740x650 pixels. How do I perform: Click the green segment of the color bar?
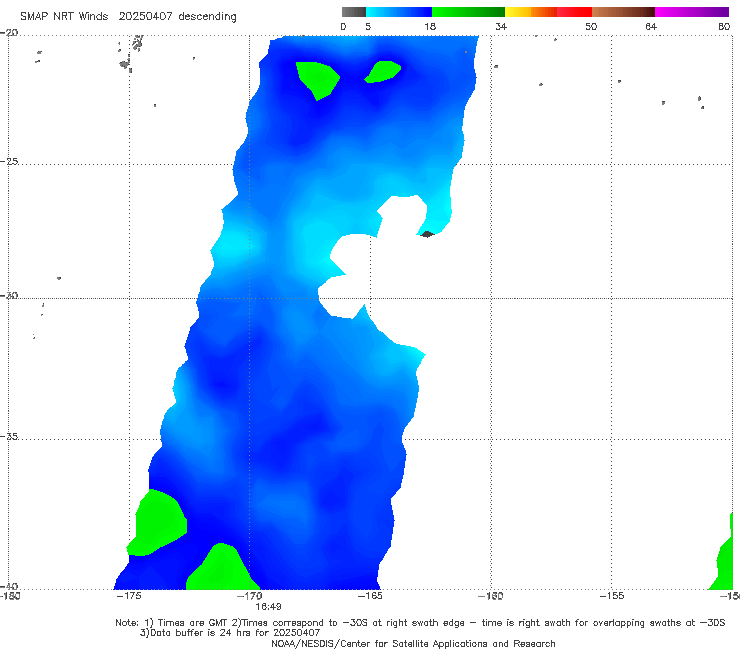[468, 12]
